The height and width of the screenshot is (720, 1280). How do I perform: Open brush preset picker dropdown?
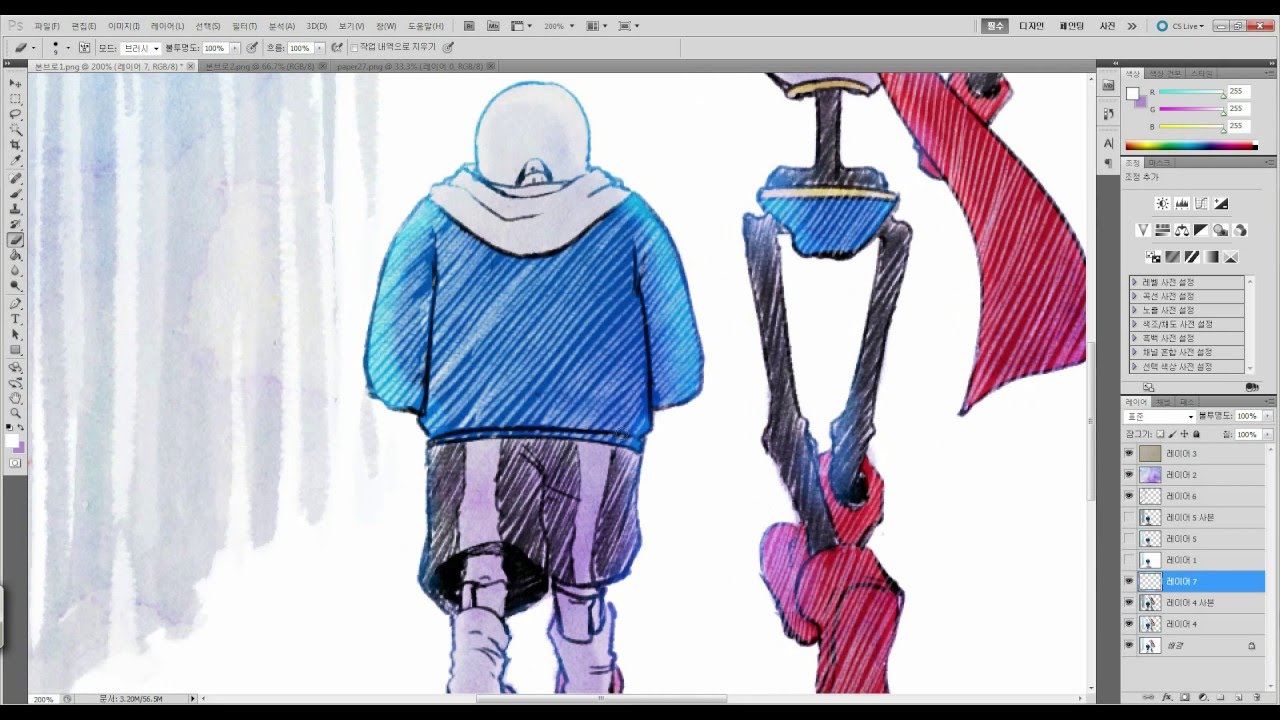pos(67,48)
